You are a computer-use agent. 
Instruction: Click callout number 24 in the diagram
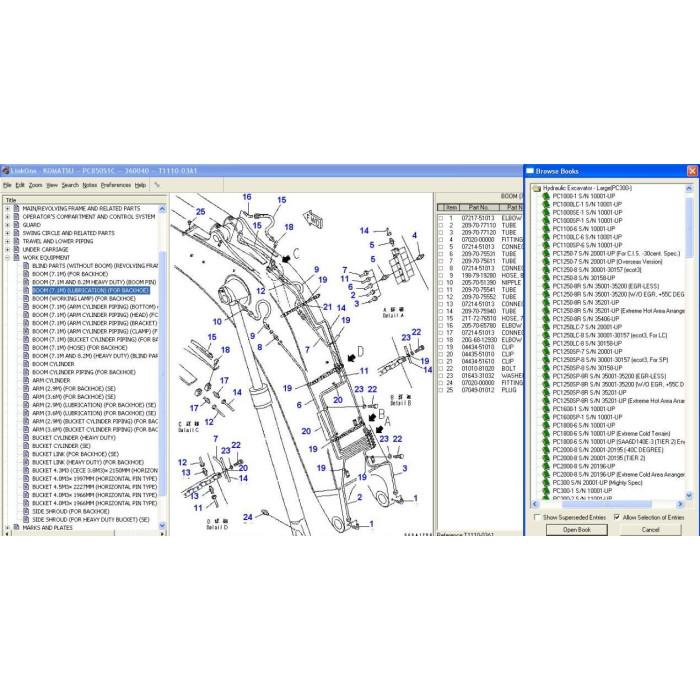click(x=248, y=517)
